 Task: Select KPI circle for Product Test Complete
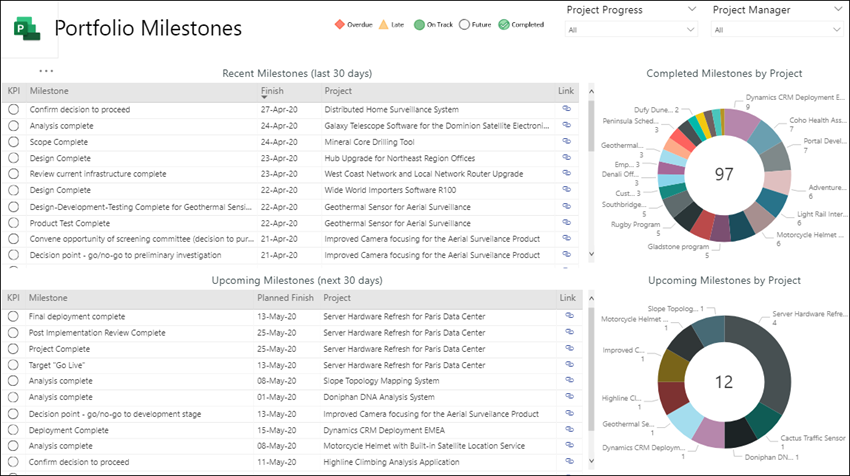coord(14,223)
